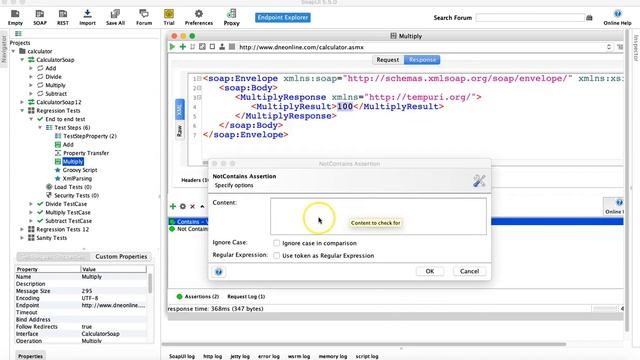Click the help icon in NotContains dialog

pos(218,272)
